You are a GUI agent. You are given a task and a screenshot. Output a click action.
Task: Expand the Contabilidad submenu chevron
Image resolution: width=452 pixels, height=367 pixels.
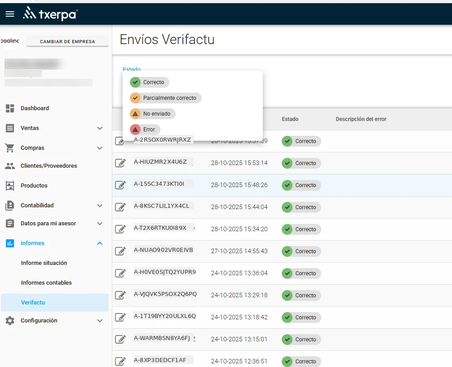point(100,205)
